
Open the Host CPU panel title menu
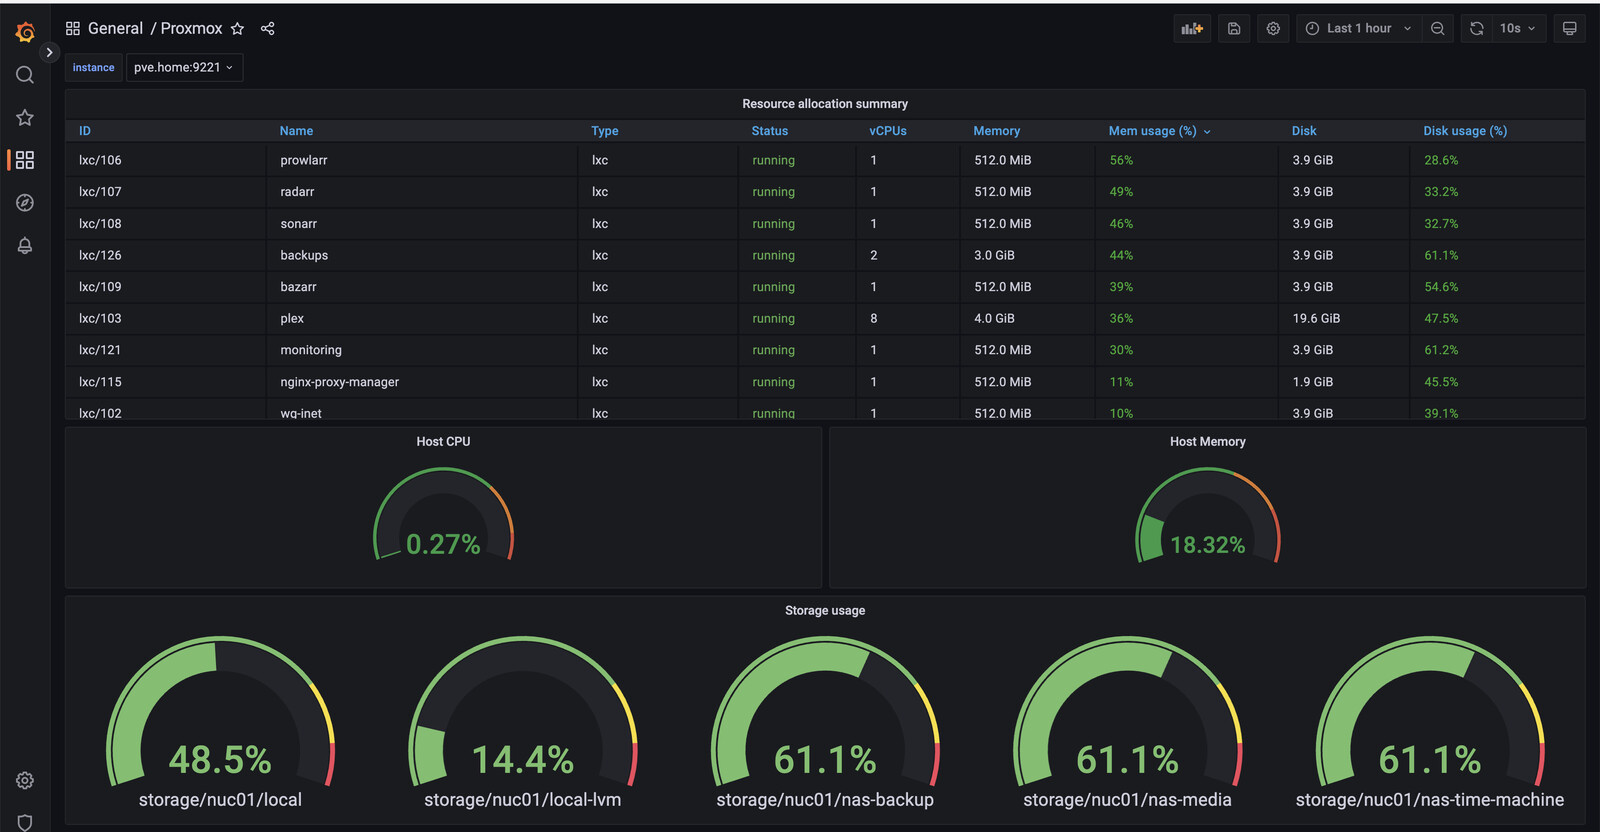point(443,441)
